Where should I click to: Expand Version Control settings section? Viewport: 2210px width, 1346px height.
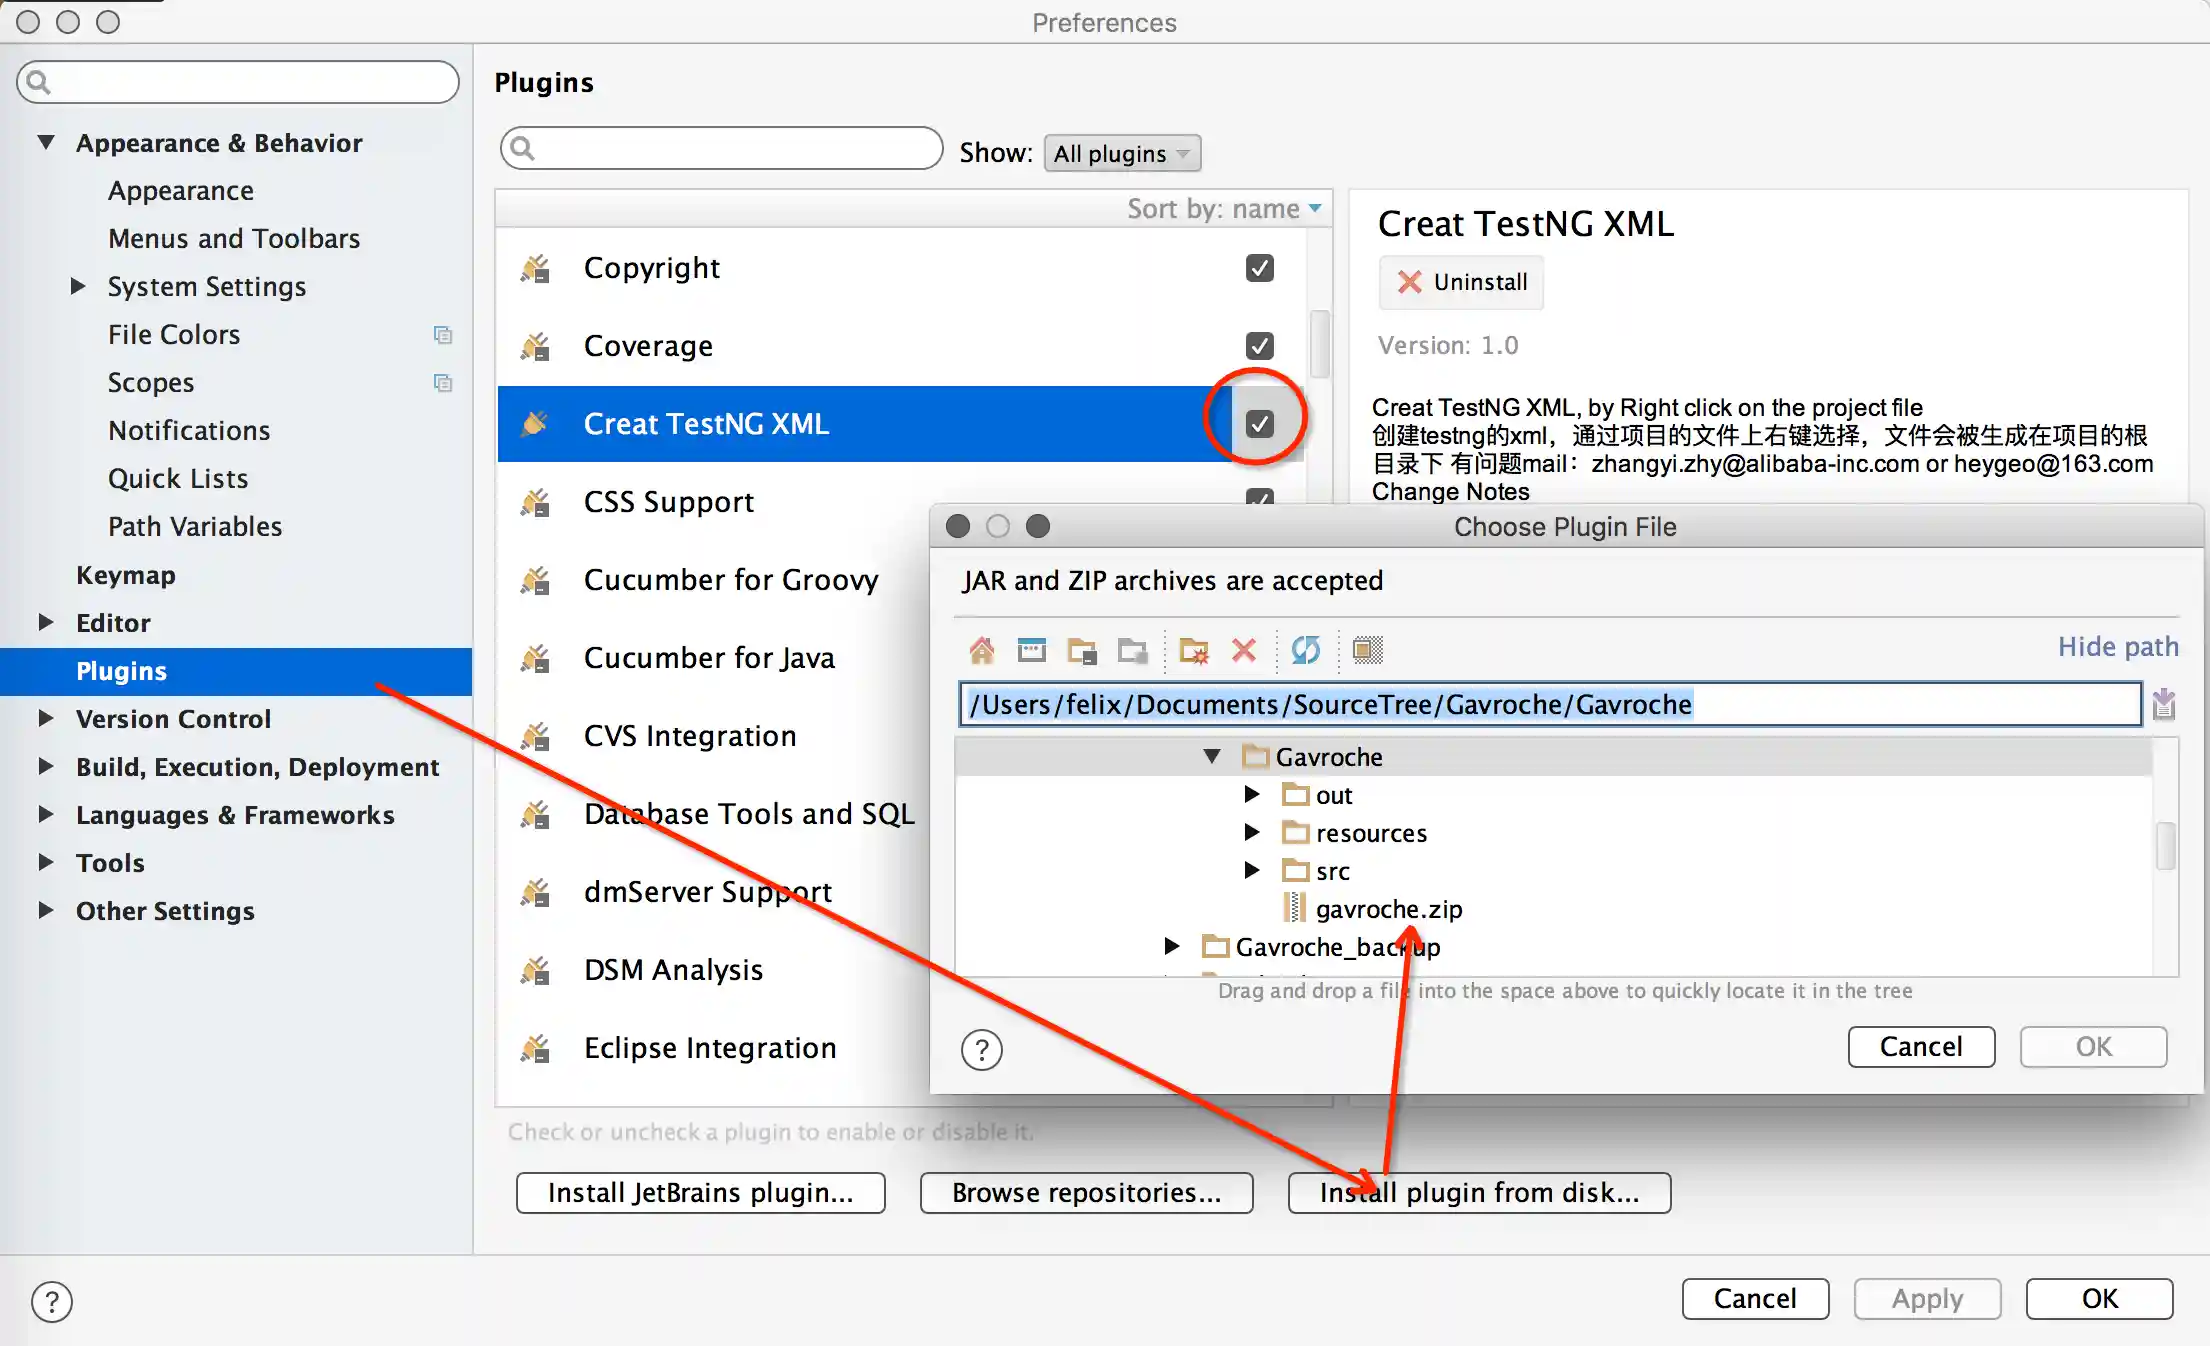46,719
